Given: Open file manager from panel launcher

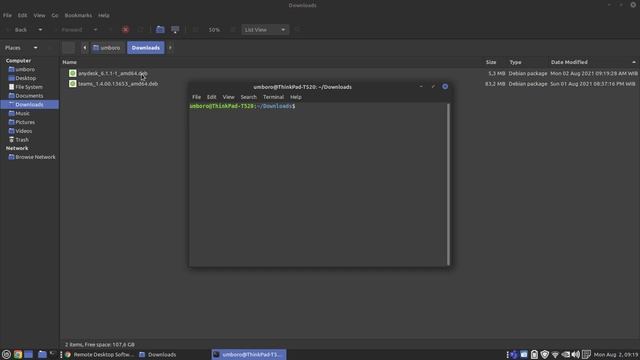Looking at the screenshot, I should [x=42, y=355].
